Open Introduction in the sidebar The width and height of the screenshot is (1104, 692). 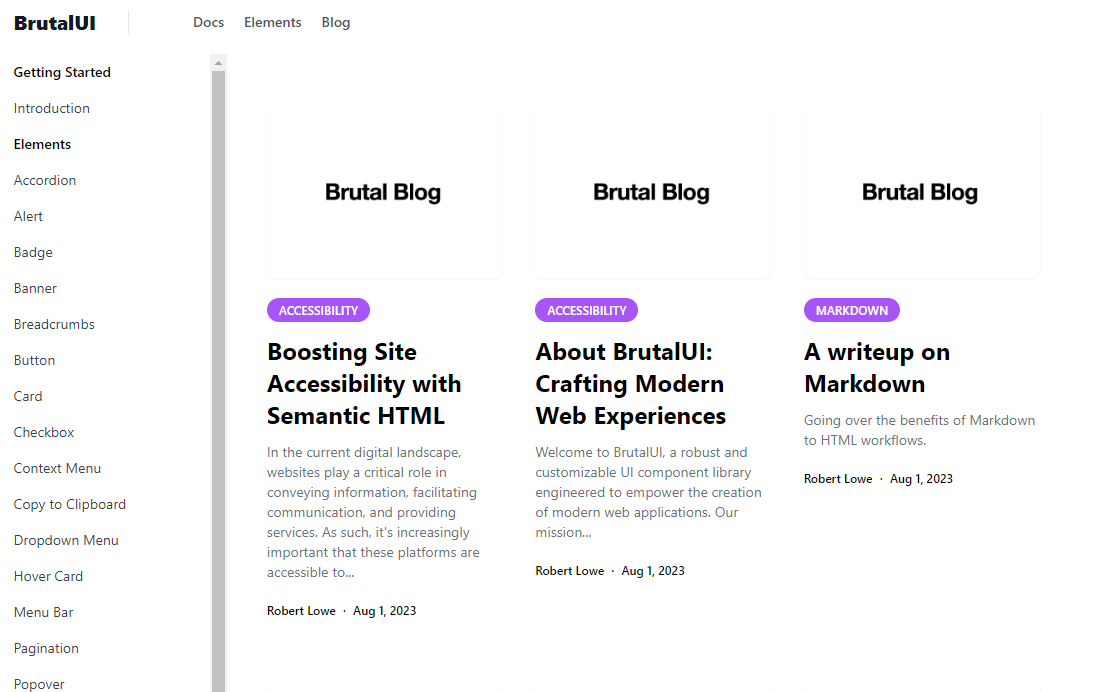click(x=51, y=108)
